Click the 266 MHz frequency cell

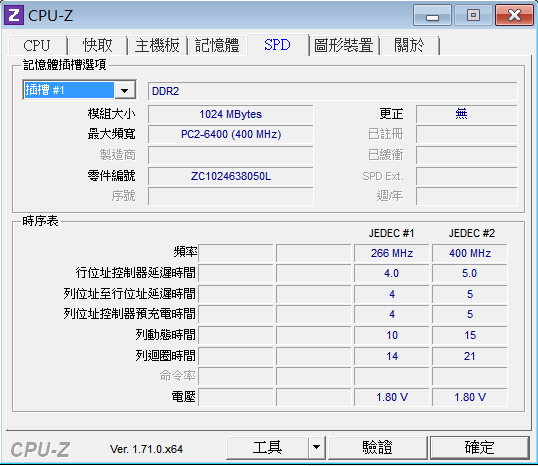pyautogui.click(x=391, y=253)
